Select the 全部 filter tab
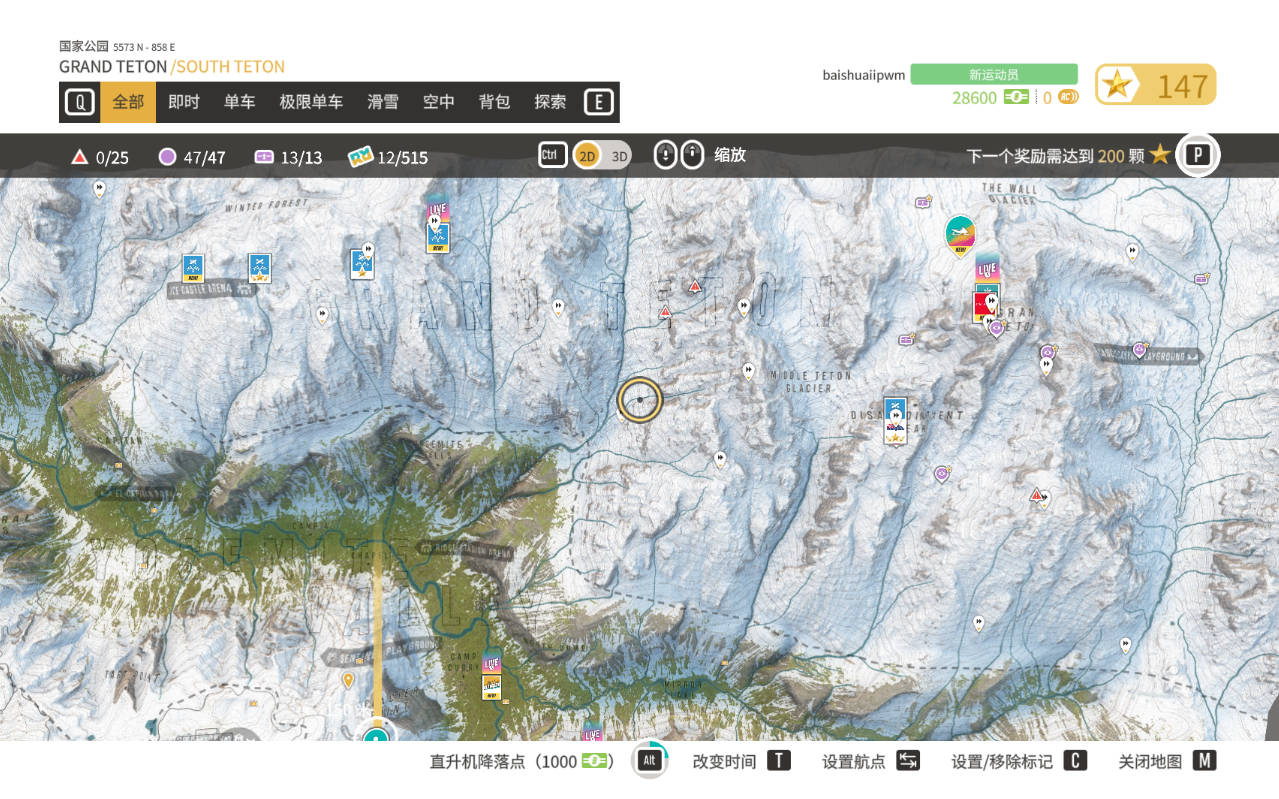This screenshot has width=1279, height=799. click(128, 102)
